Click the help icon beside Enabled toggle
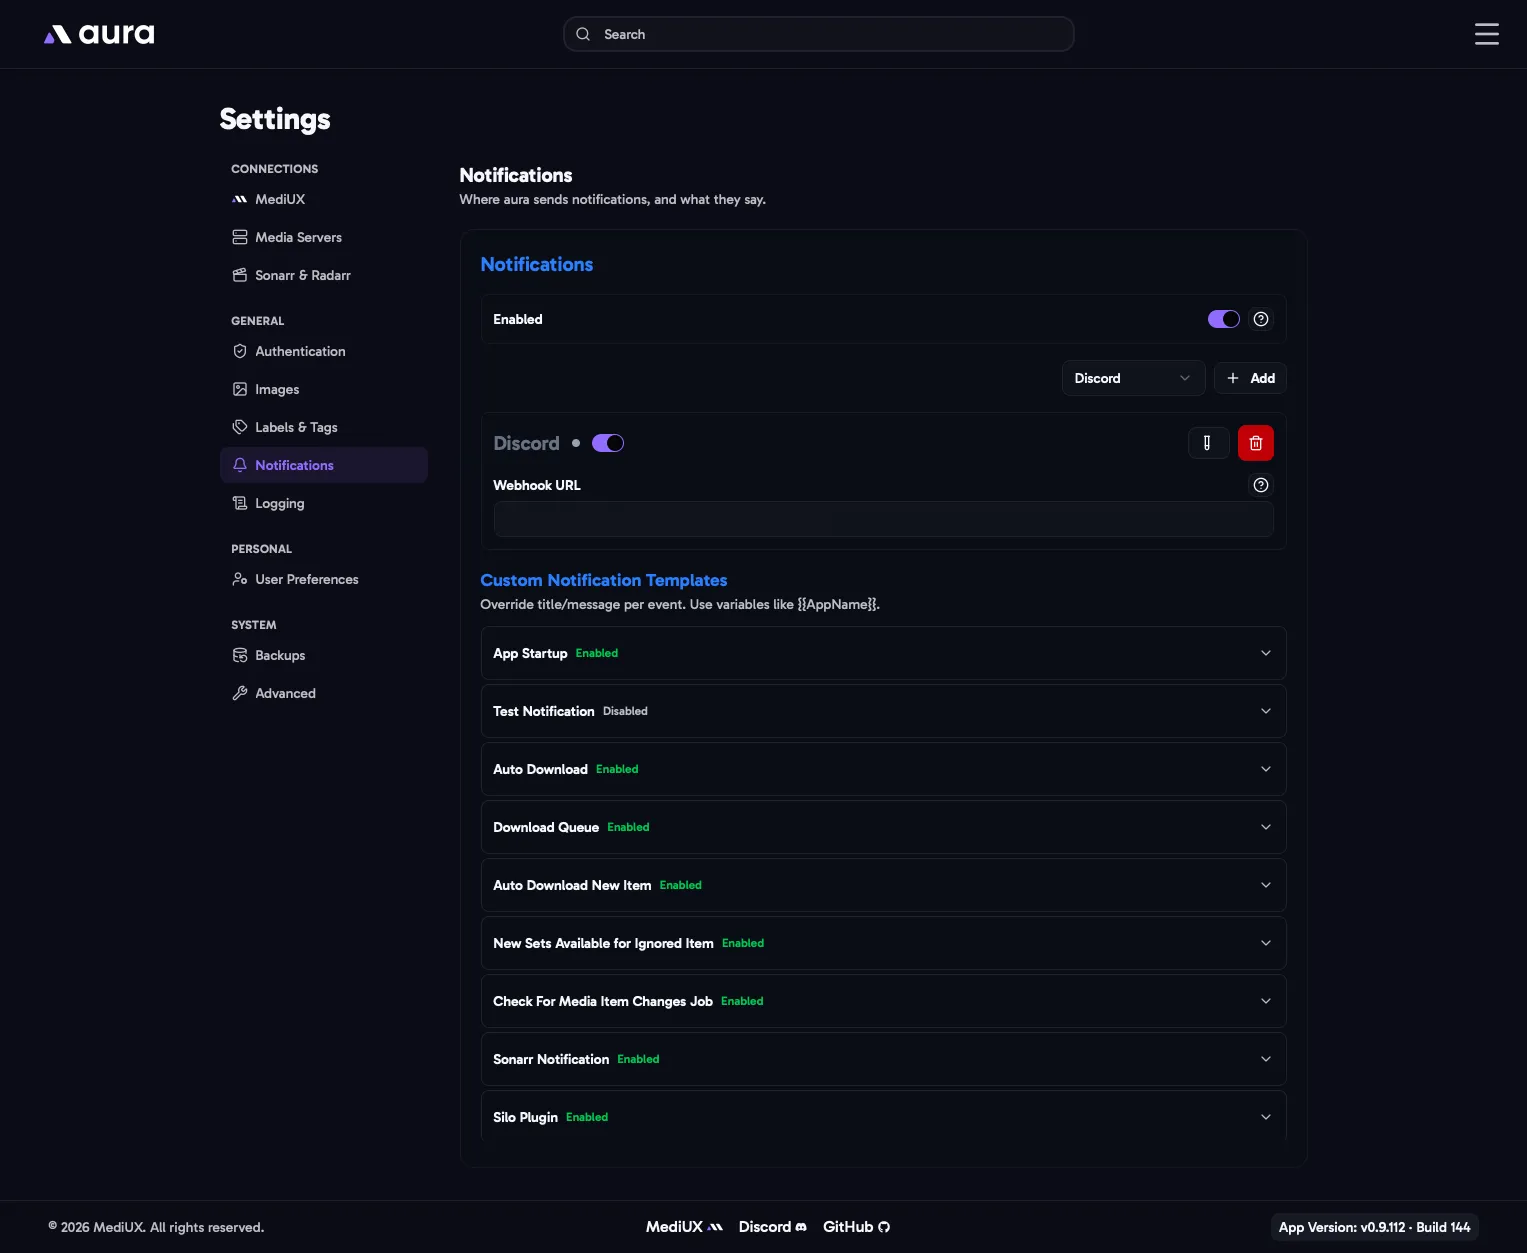The height and width of the screenshot is (1253, 1527). (1261, 319)
